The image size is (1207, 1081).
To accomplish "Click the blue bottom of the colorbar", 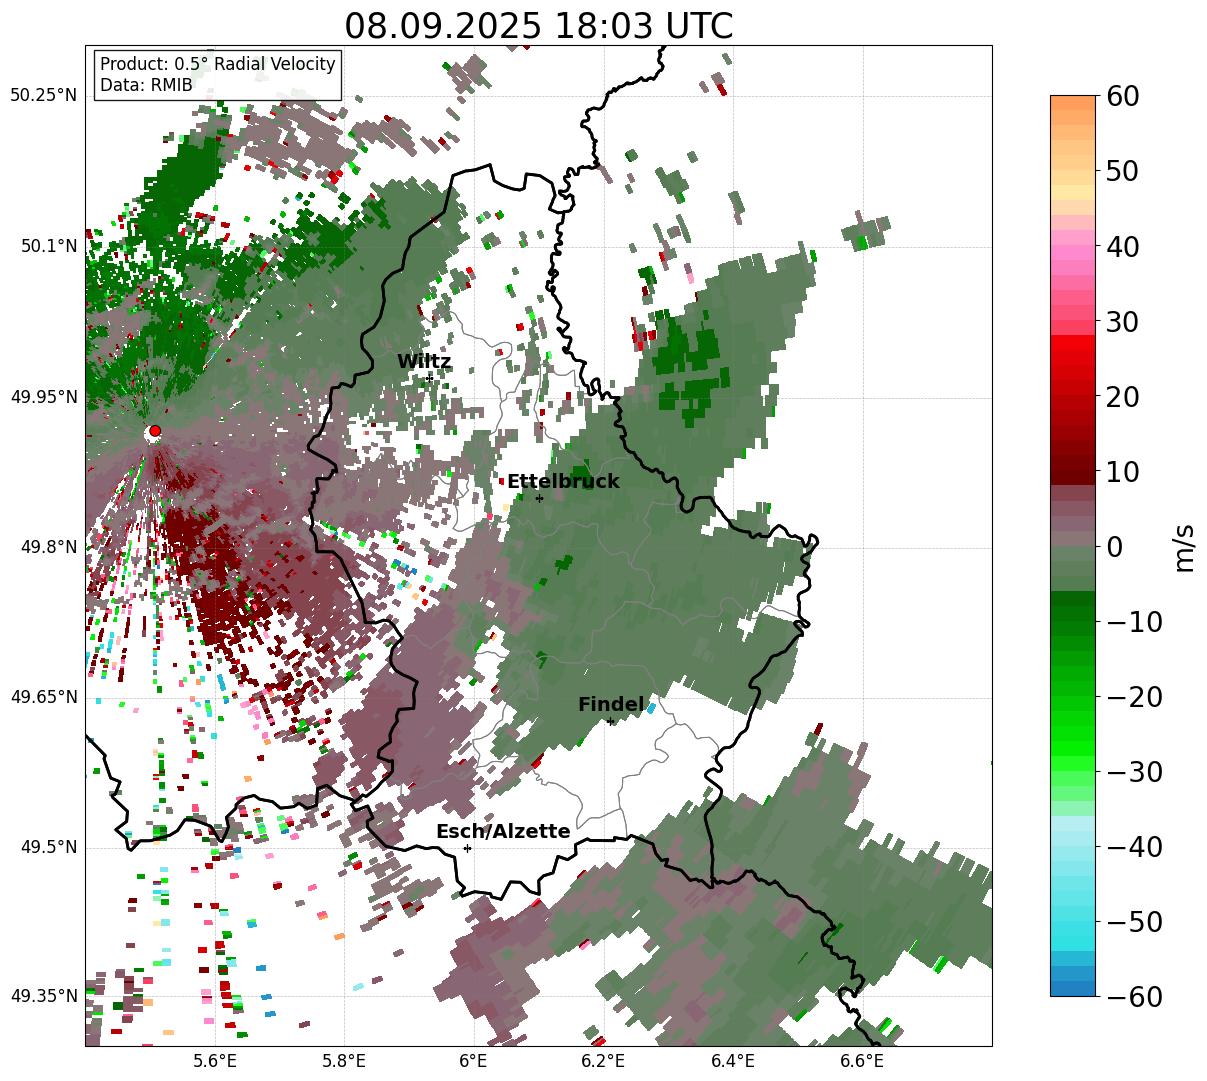I will pyautogui.click(x=1073, y=988).
